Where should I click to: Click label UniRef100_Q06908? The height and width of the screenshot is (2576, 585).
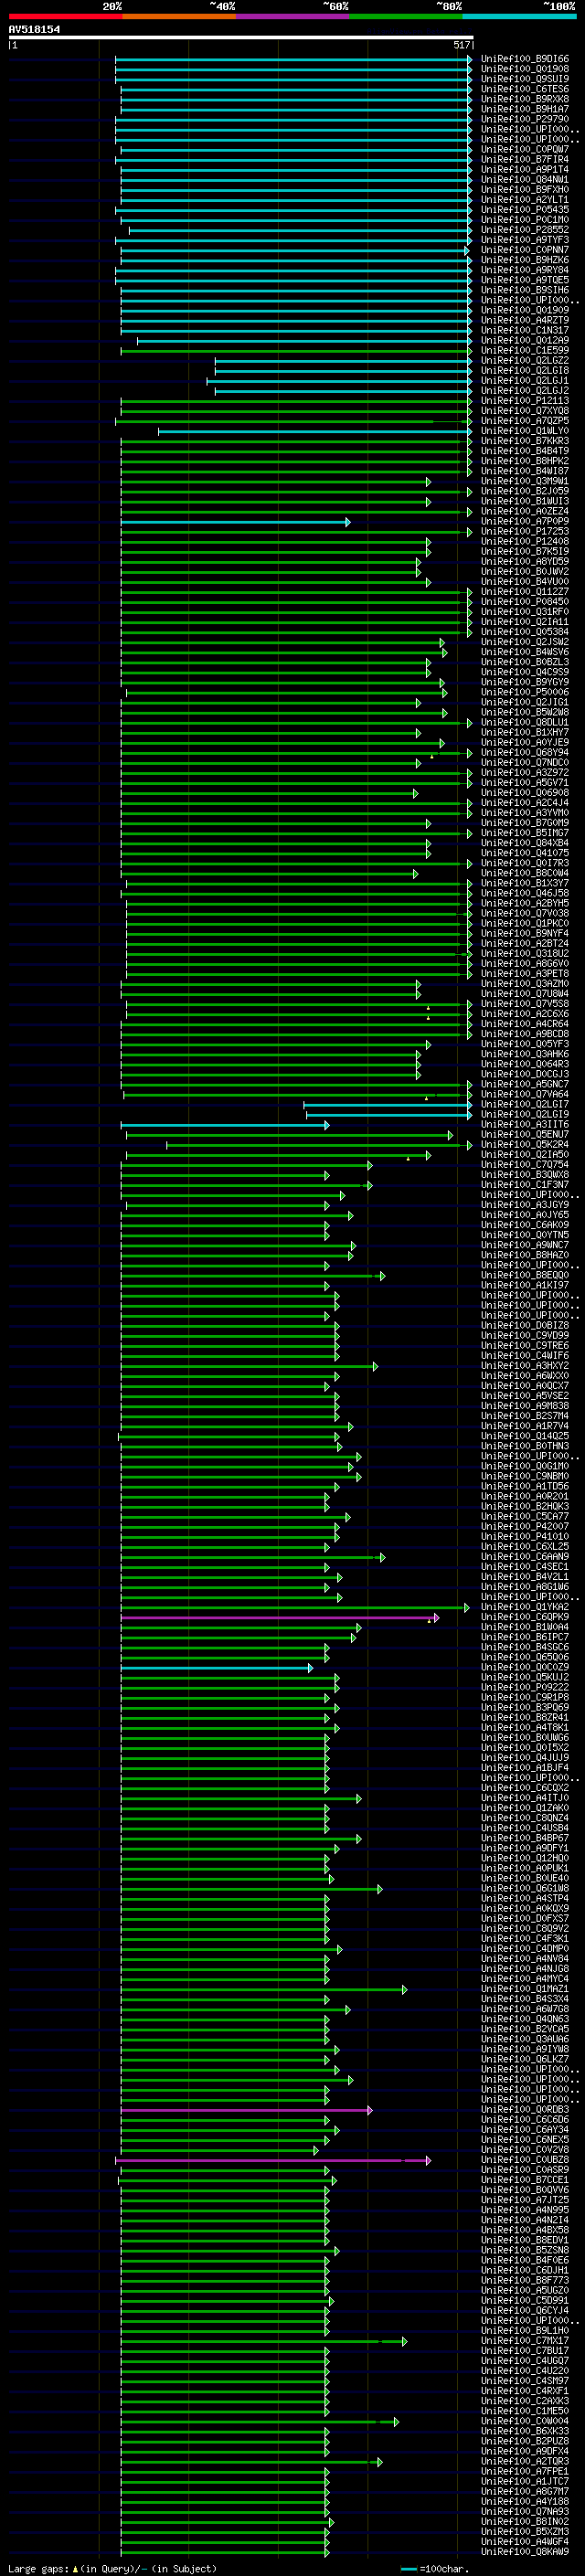(x=525, y=793)
